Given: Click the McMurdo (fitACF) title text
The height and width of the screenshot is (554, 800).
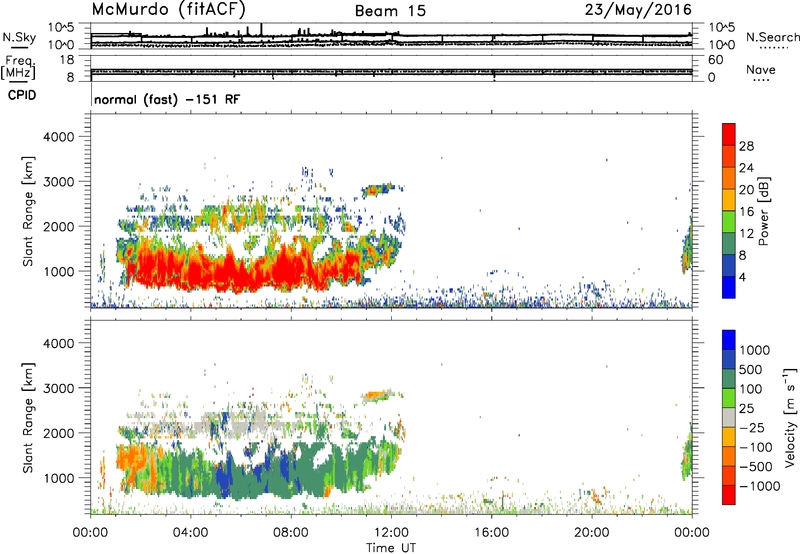Looking at the screenshot, I should coord(169,9).
